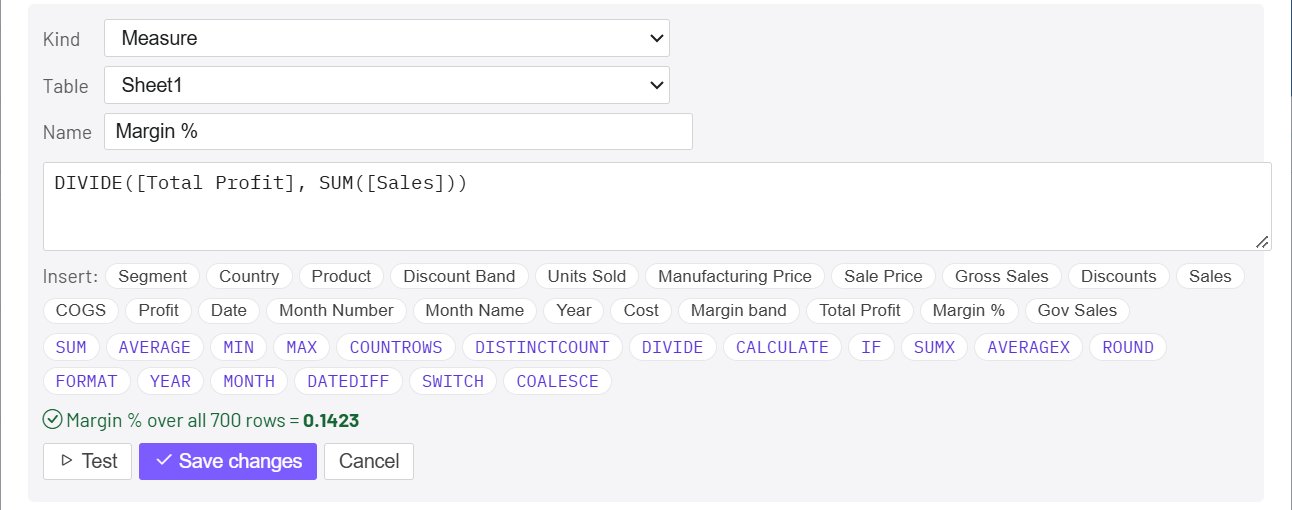Select the result value 0.1423
The height and width of the screenshot is (510, 1292).
(x=331, y=421)
